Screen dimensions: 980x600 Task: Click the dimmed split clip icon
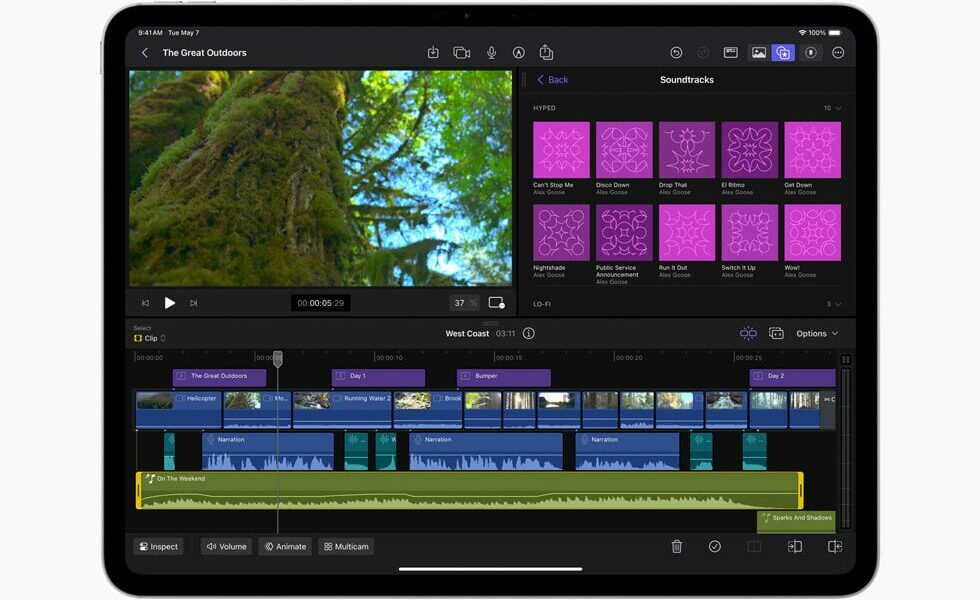[x=754, y=547]
